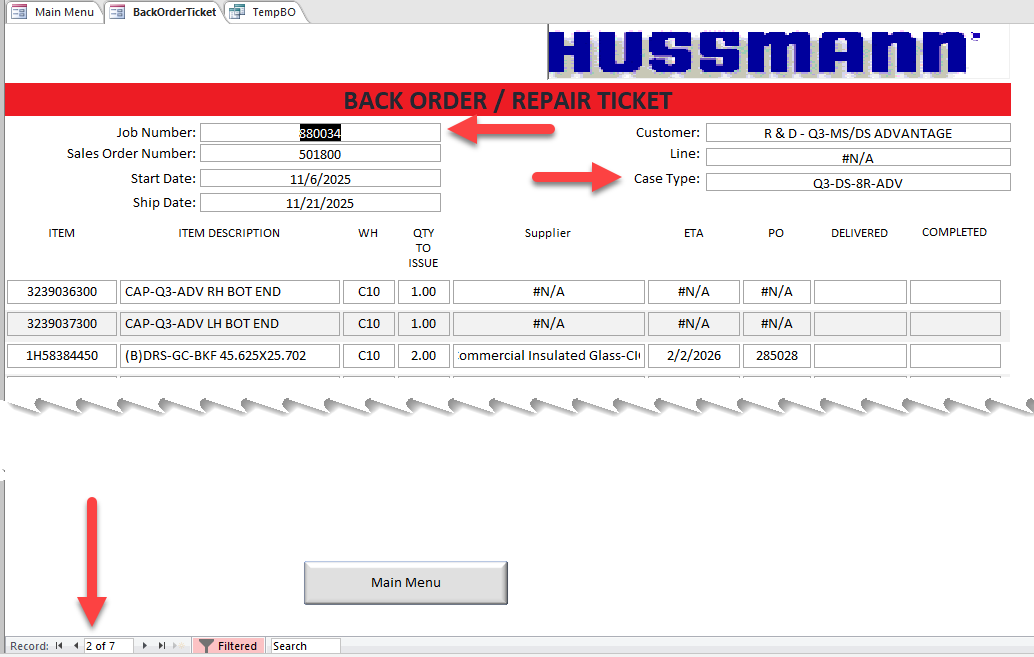Click the BACK ORDER / REPAIR TICKET heading
The image size is (1034, 657).
[508, 100]
